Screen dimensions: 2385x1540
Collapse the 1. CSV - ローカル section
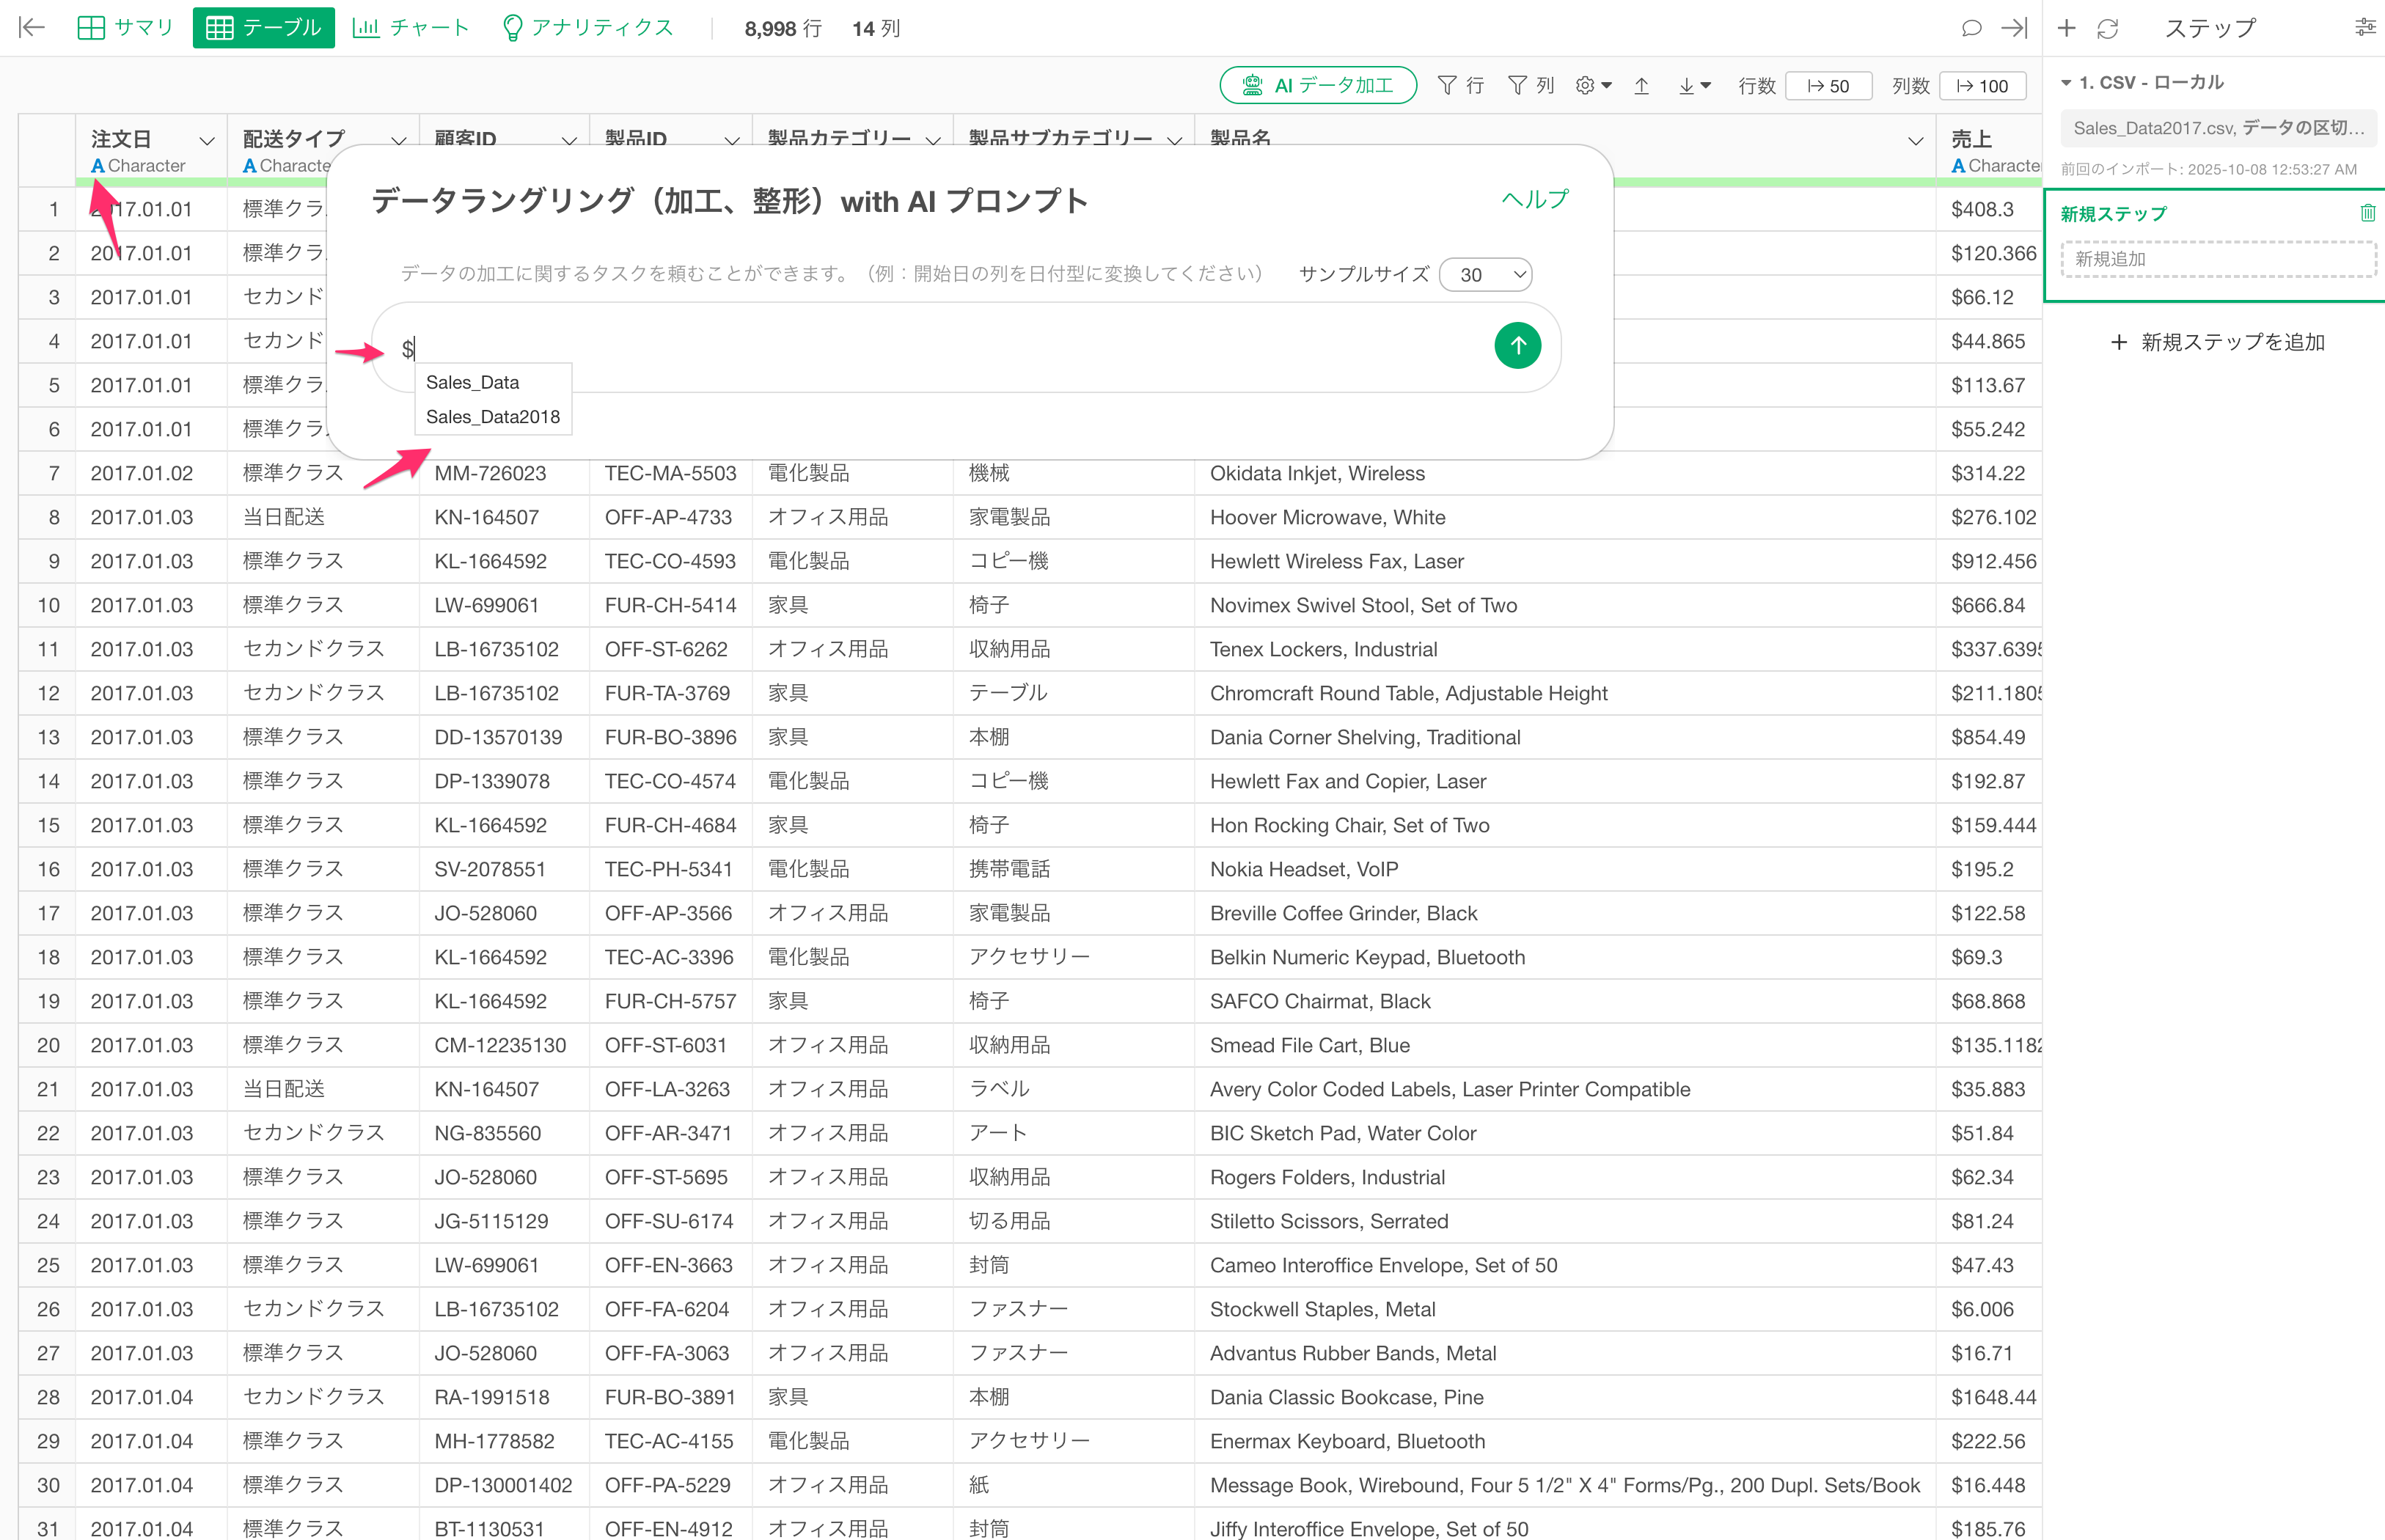pos(2066,83)
